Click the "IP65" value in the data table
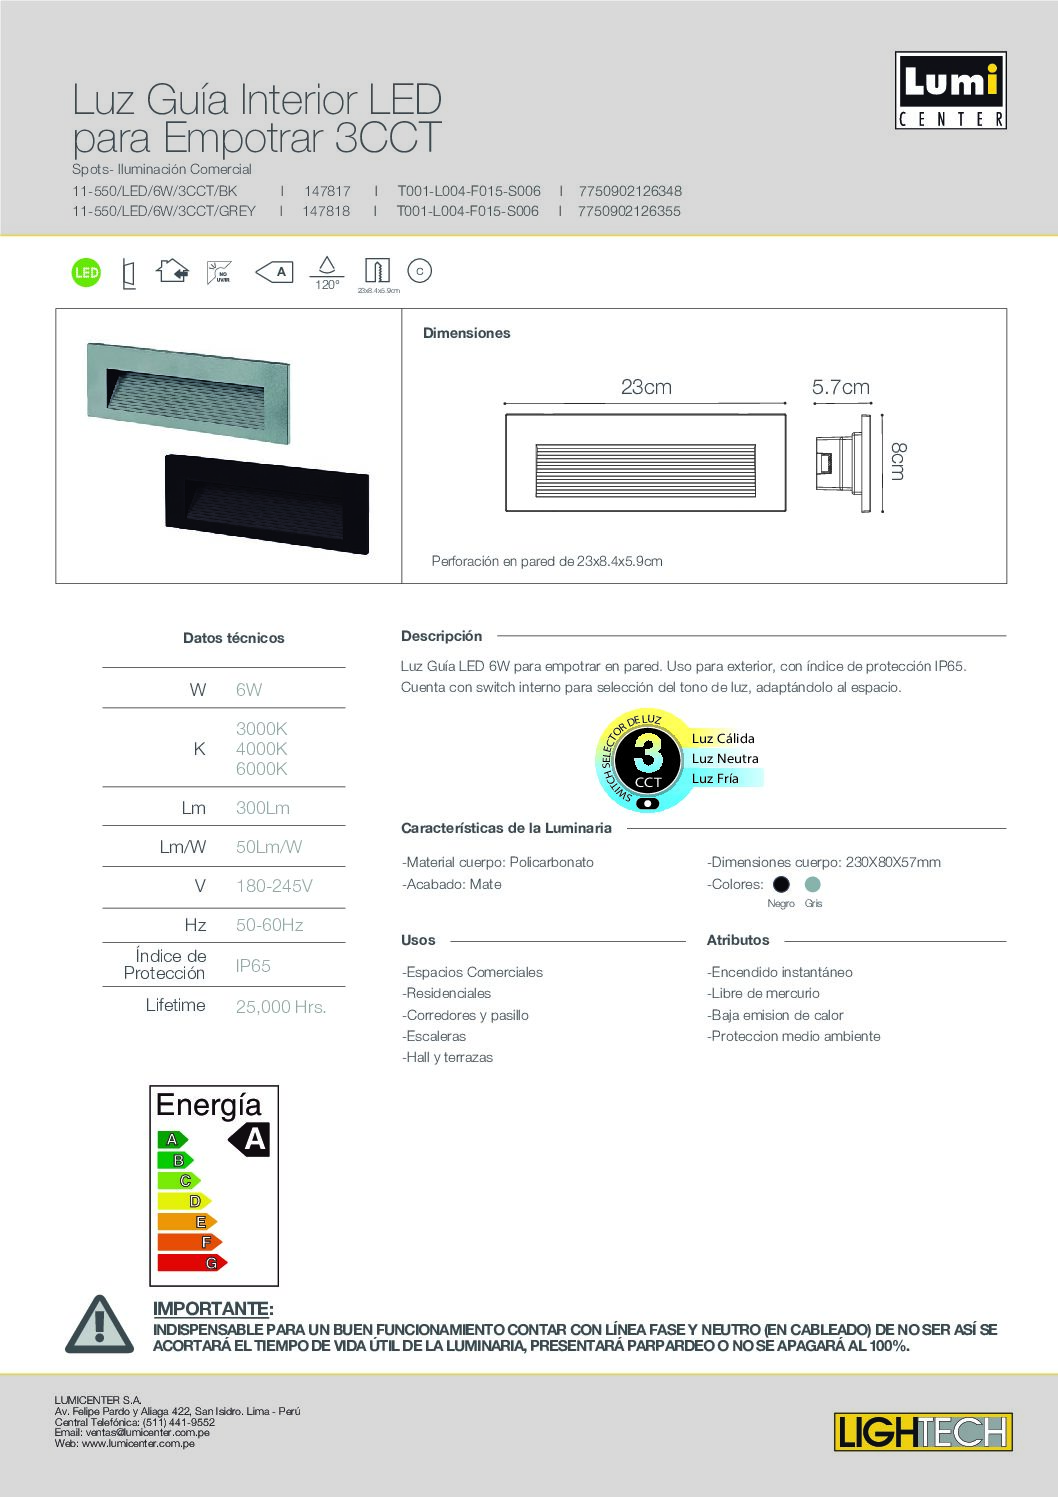The height and width of the screenshot is (1497, 1058). coord(253,966)
